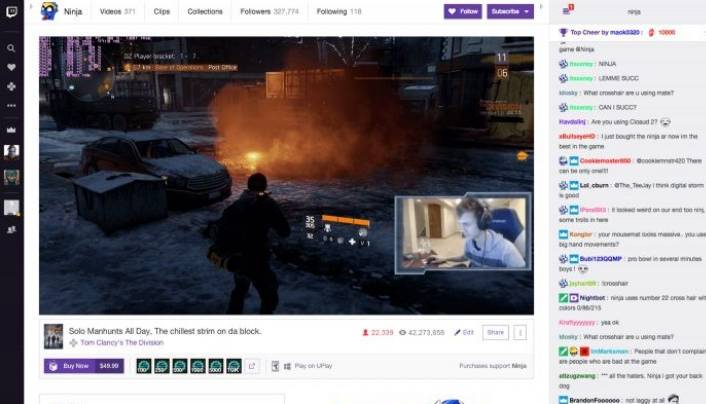The height and width of the screenshot is (404, 706).
Task: Click the crown badge beside Lol_cburn
Action: [x=574, y=185]
